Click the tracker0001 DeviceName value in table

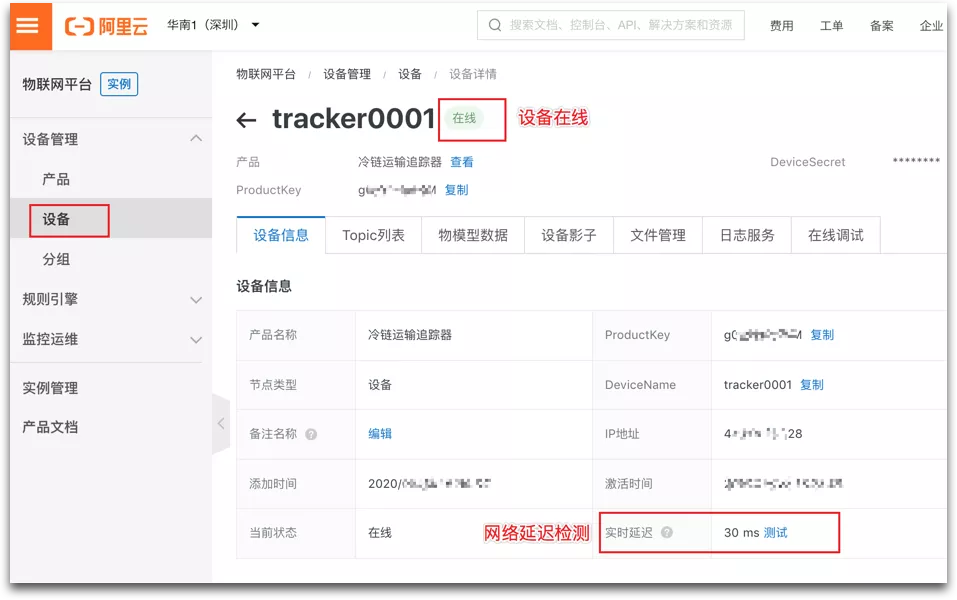[x=757, y=385]
